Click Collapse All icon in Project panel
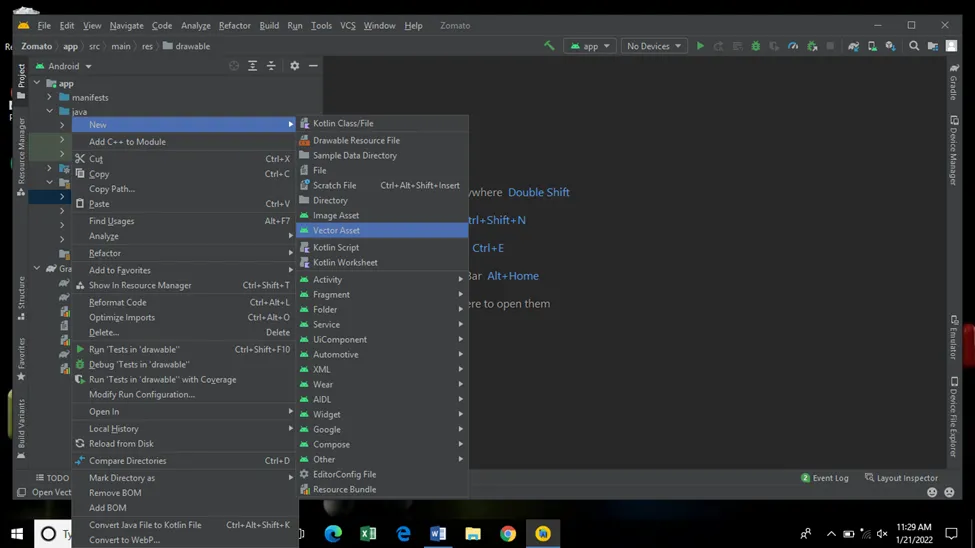Viewport: 975px width, 548px height. pyautogui.click(x=271, y=66)
